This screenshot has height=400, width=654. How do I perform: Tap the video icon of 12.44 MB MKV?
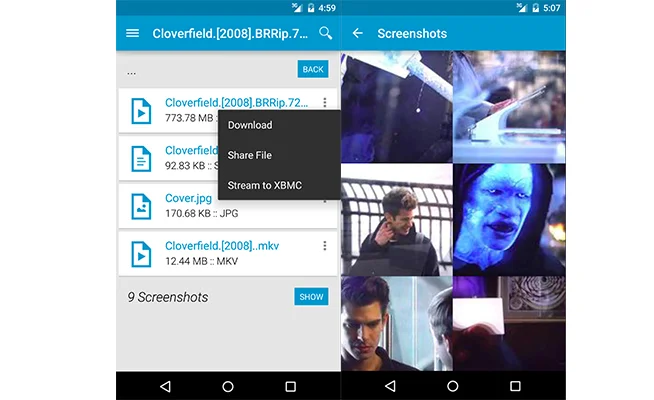tap(141, 254)
